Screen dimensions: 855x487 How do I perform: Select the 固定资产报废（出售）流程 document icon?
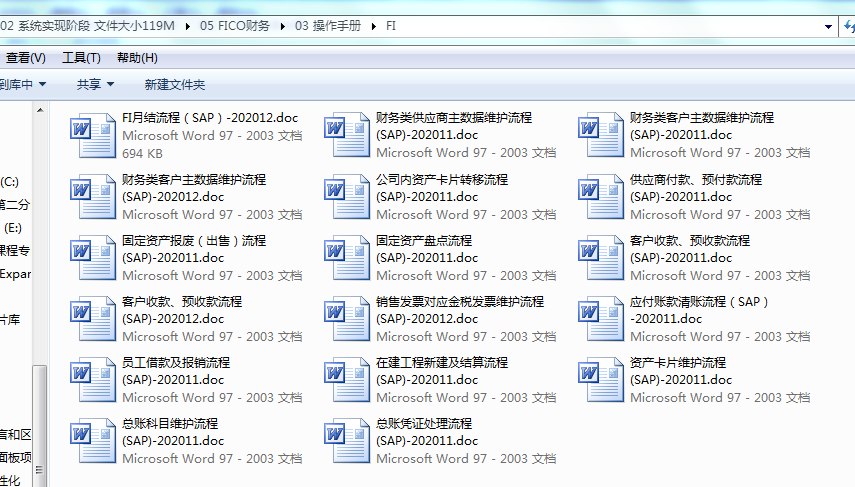click(x=93, y=258)
